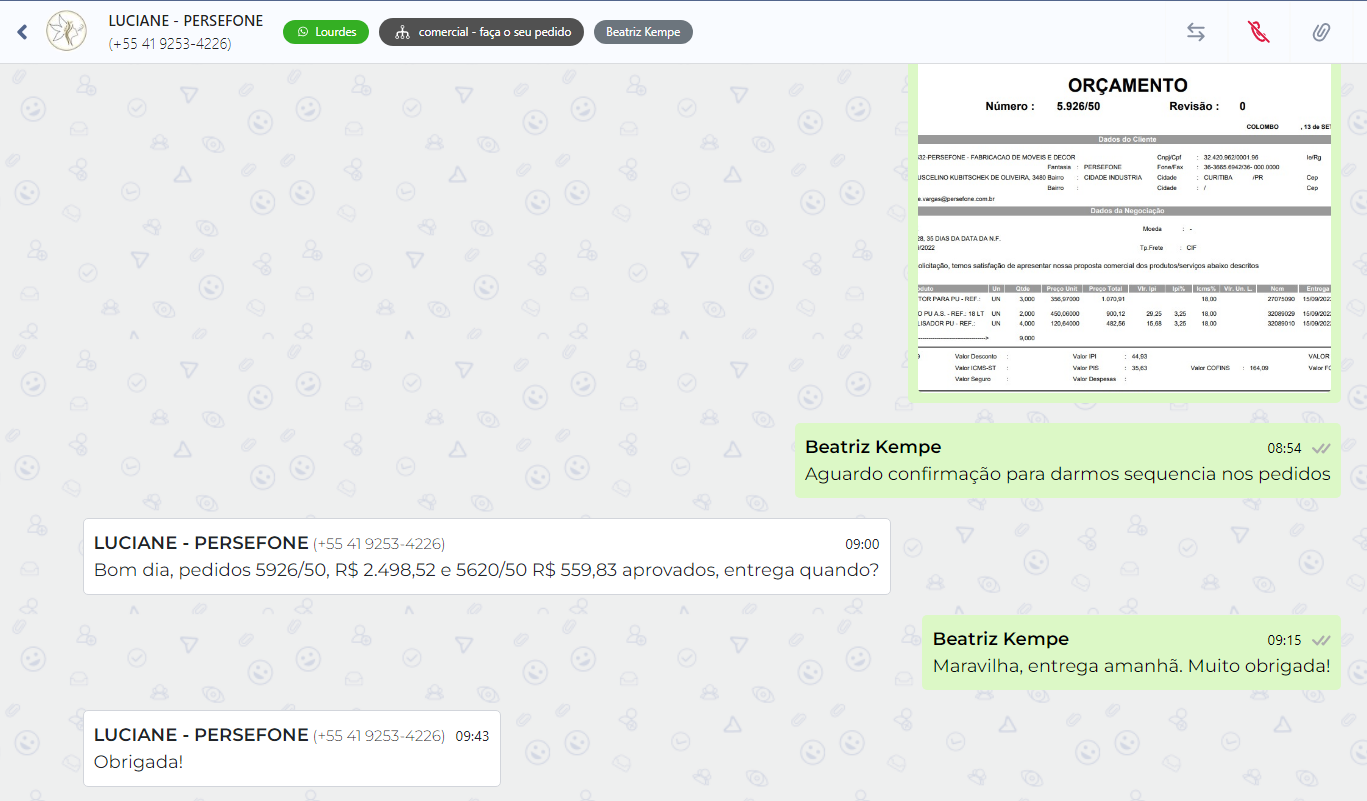Click the WhatsApp icon in Lourdes tag
The height and width of the screenshot is (801, 1367).
click(x=303, y=32)
